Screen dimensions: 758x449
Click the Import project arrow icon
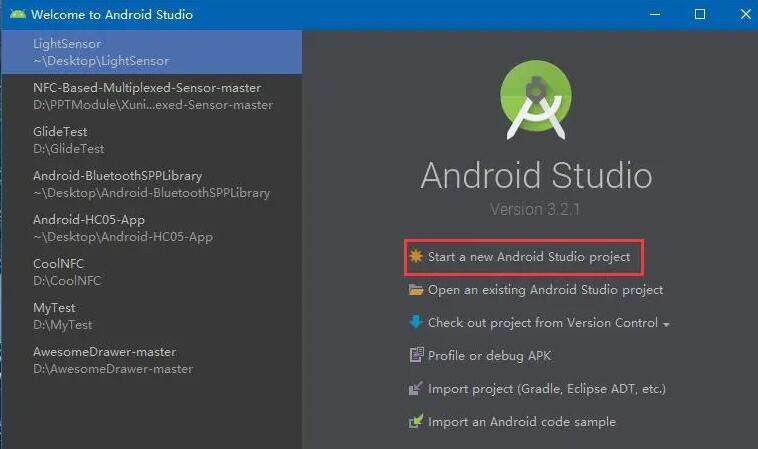(416, 388)
